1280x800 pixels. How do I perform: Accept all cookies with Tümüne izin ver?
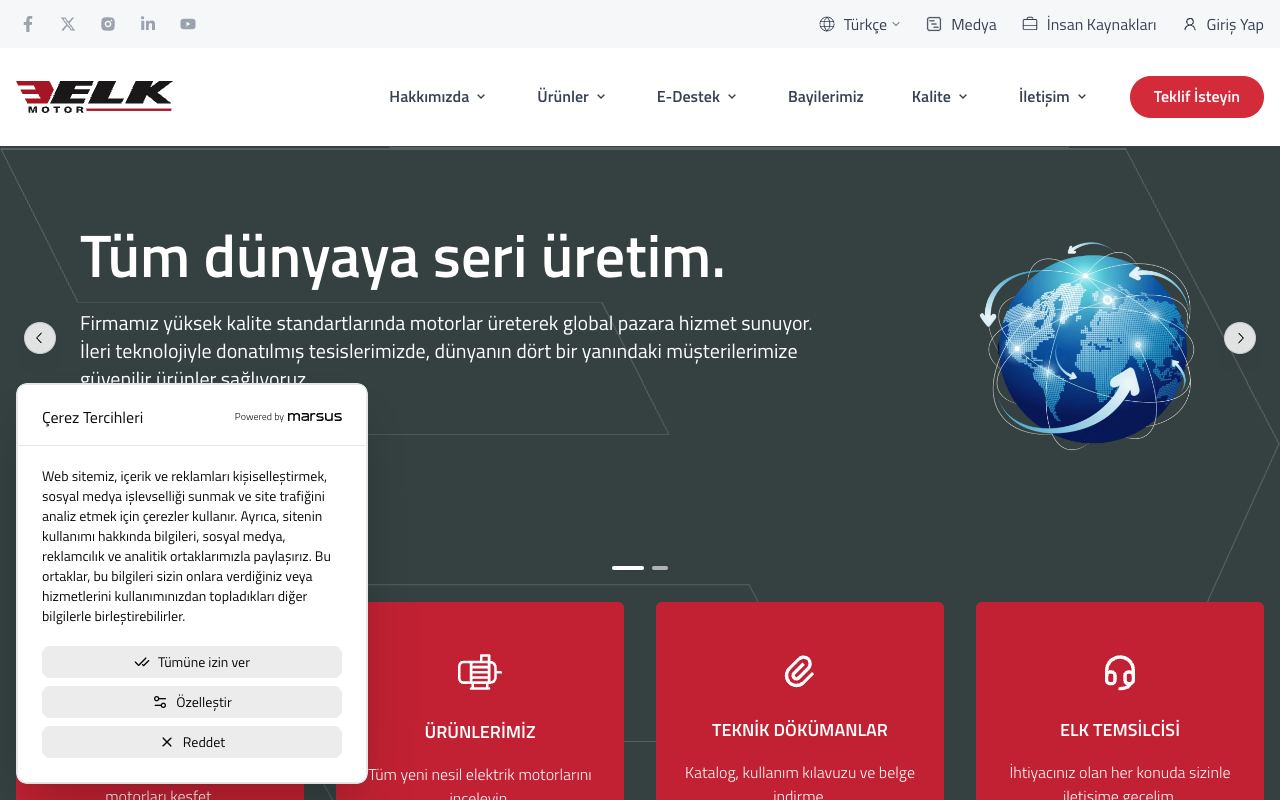click(192, 662)
